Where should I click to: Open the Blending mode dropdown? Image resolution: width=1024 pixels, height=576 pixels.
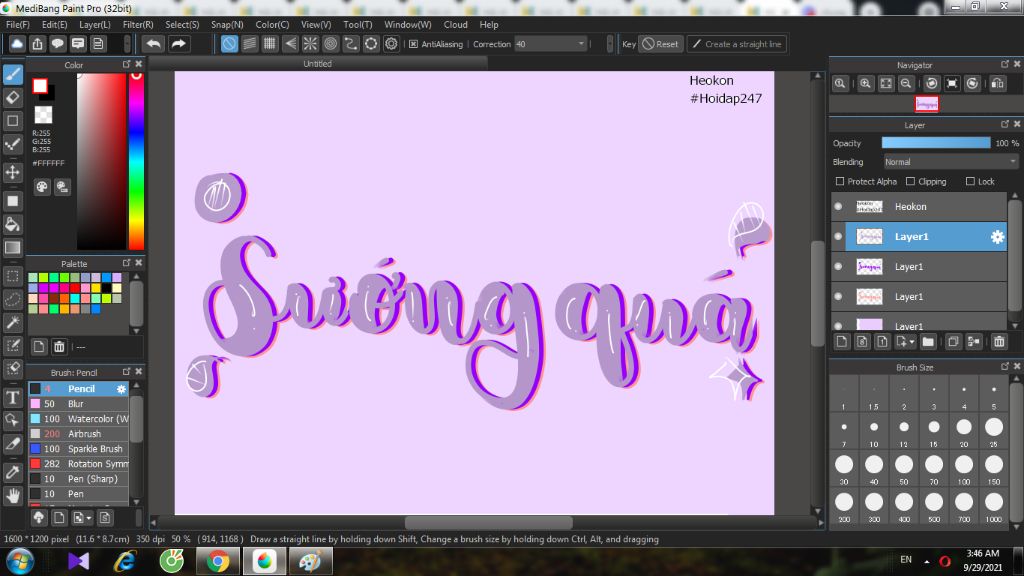(950, 162)
